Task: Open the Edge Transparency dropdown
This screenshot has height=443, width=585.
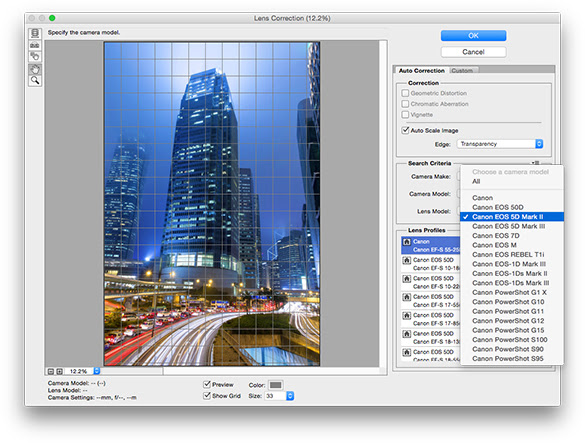Action: pos(500,144)
